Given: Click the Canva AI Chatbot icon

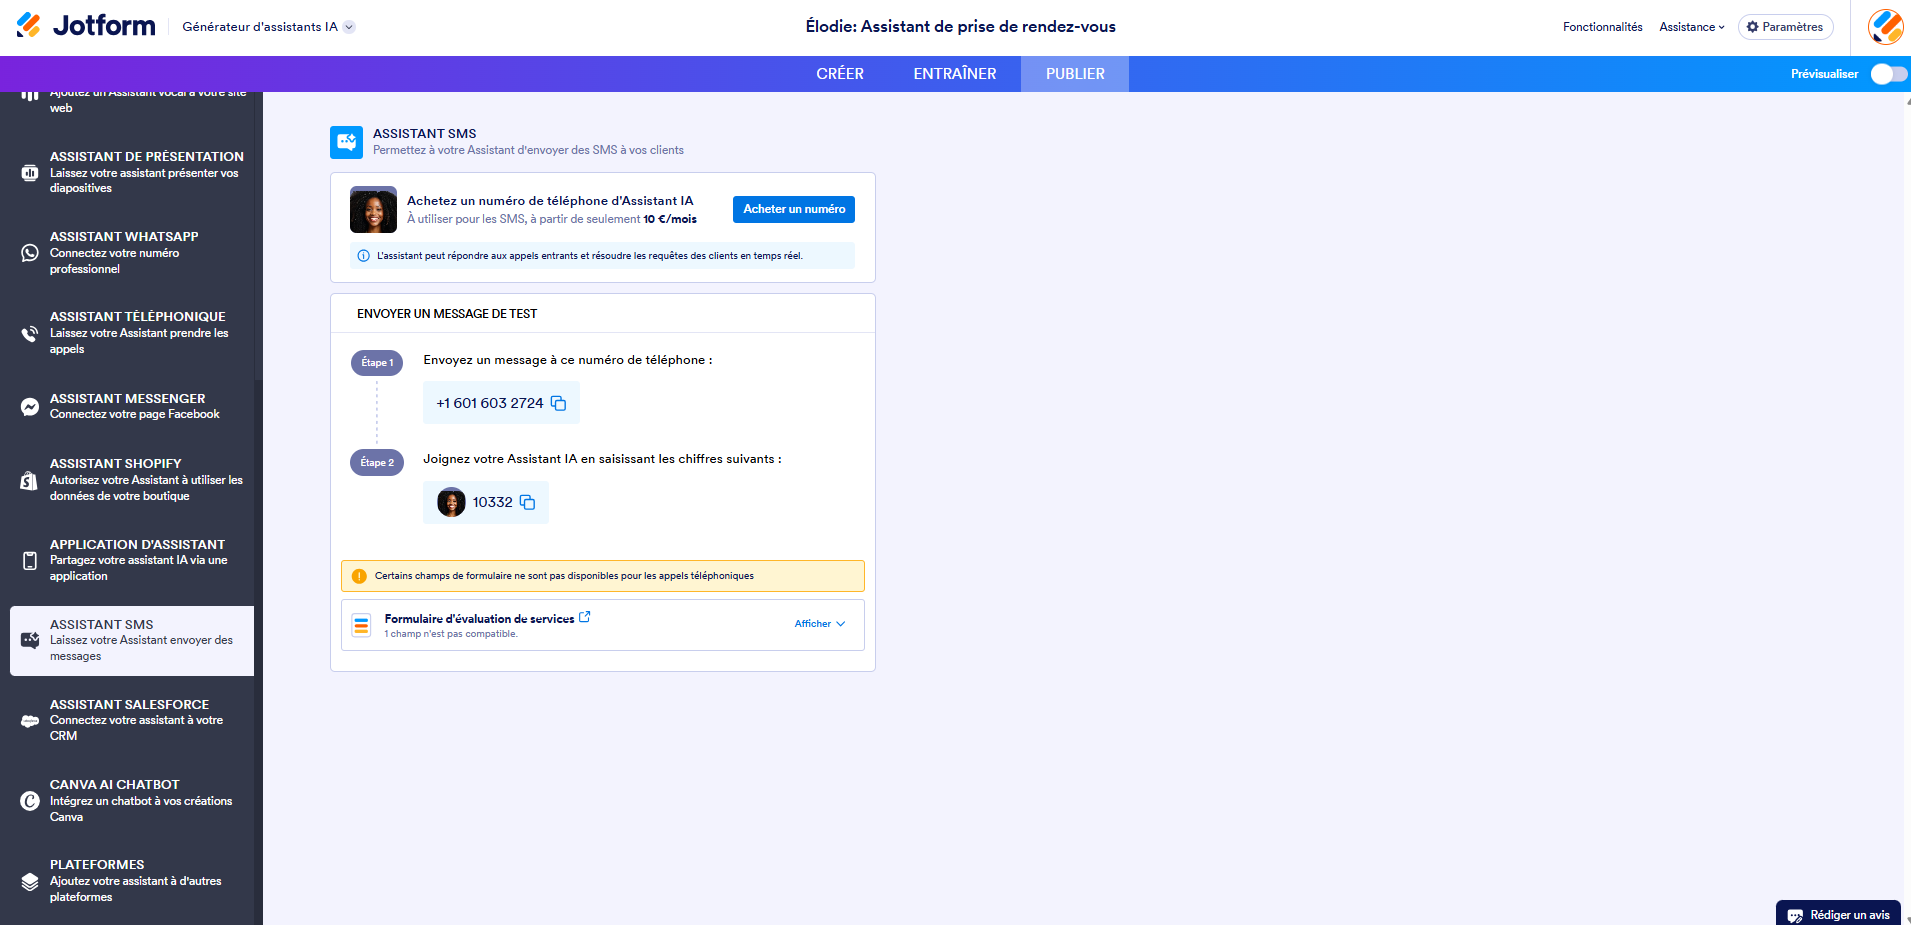Looking at the screenshot, I should 30,801.
